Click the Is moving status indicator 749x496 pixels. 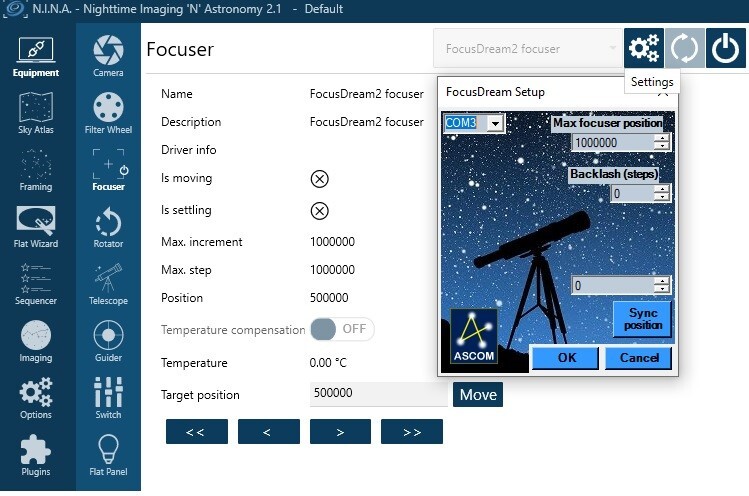(x=320, y=179)
